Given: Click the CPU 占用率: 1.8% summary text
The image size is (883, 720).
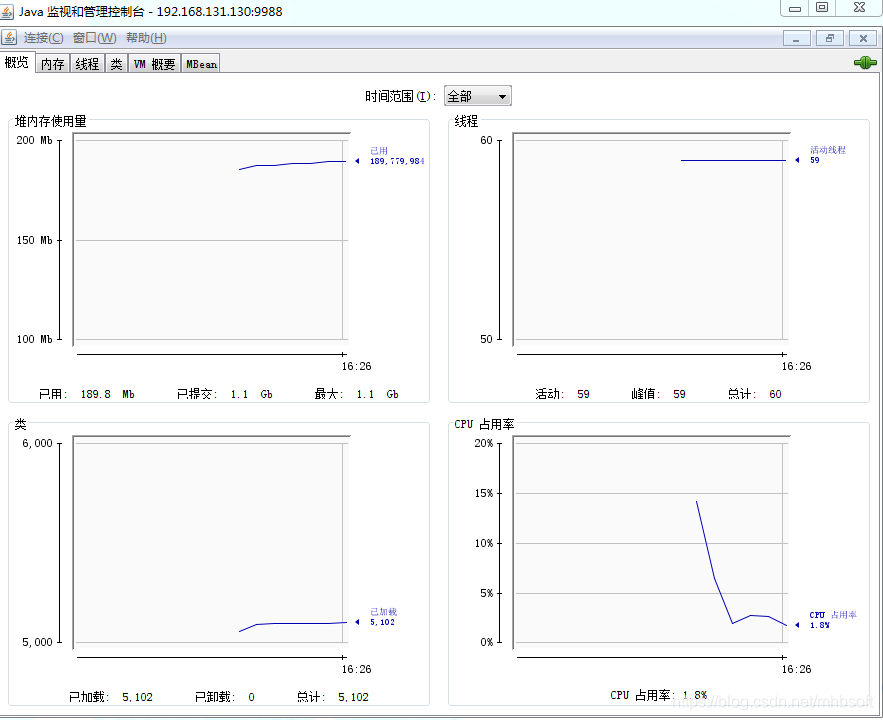Looking at the screenshot, I should pyautogui.click(x=659, y=695).
